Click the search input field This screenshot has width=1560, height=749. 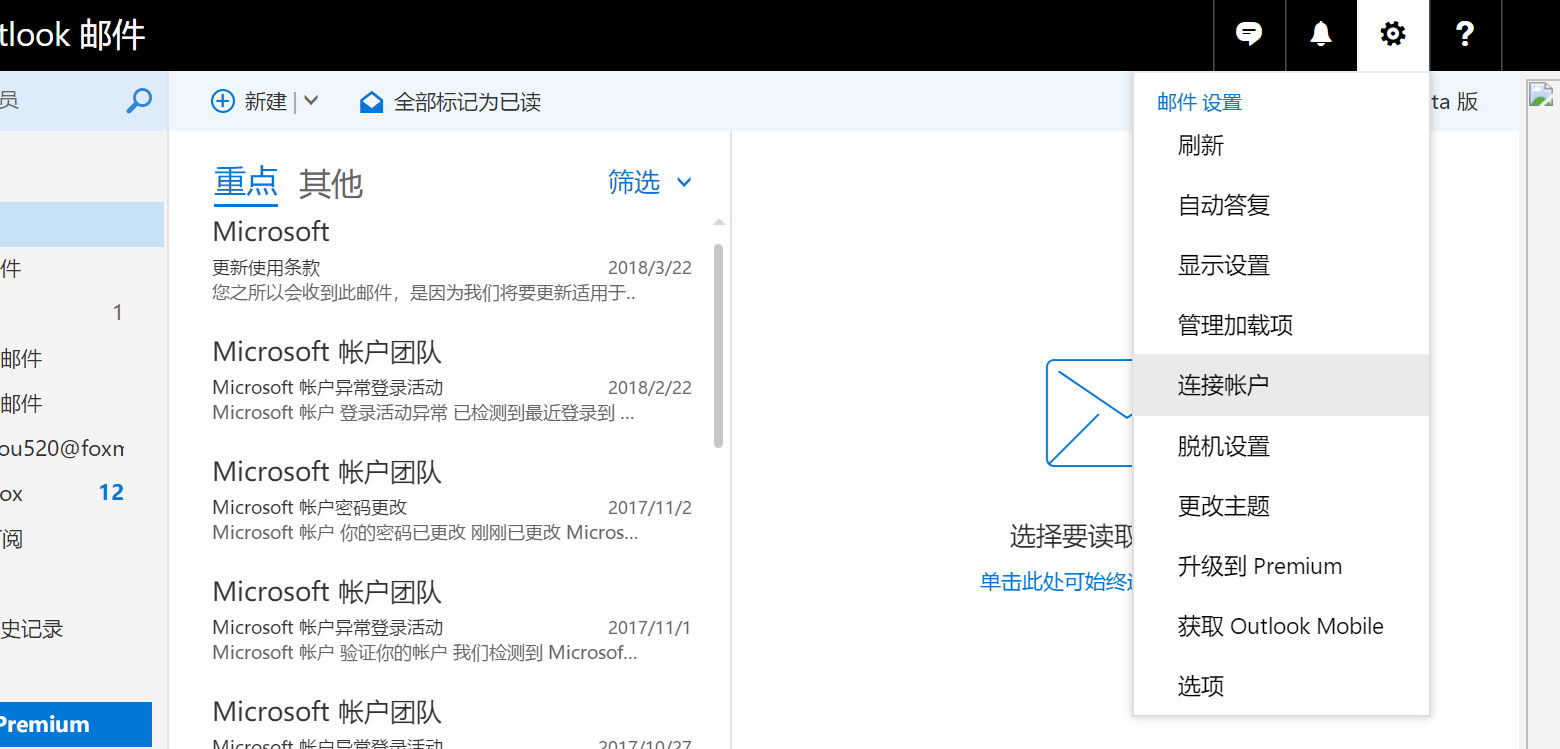(60, 100)
